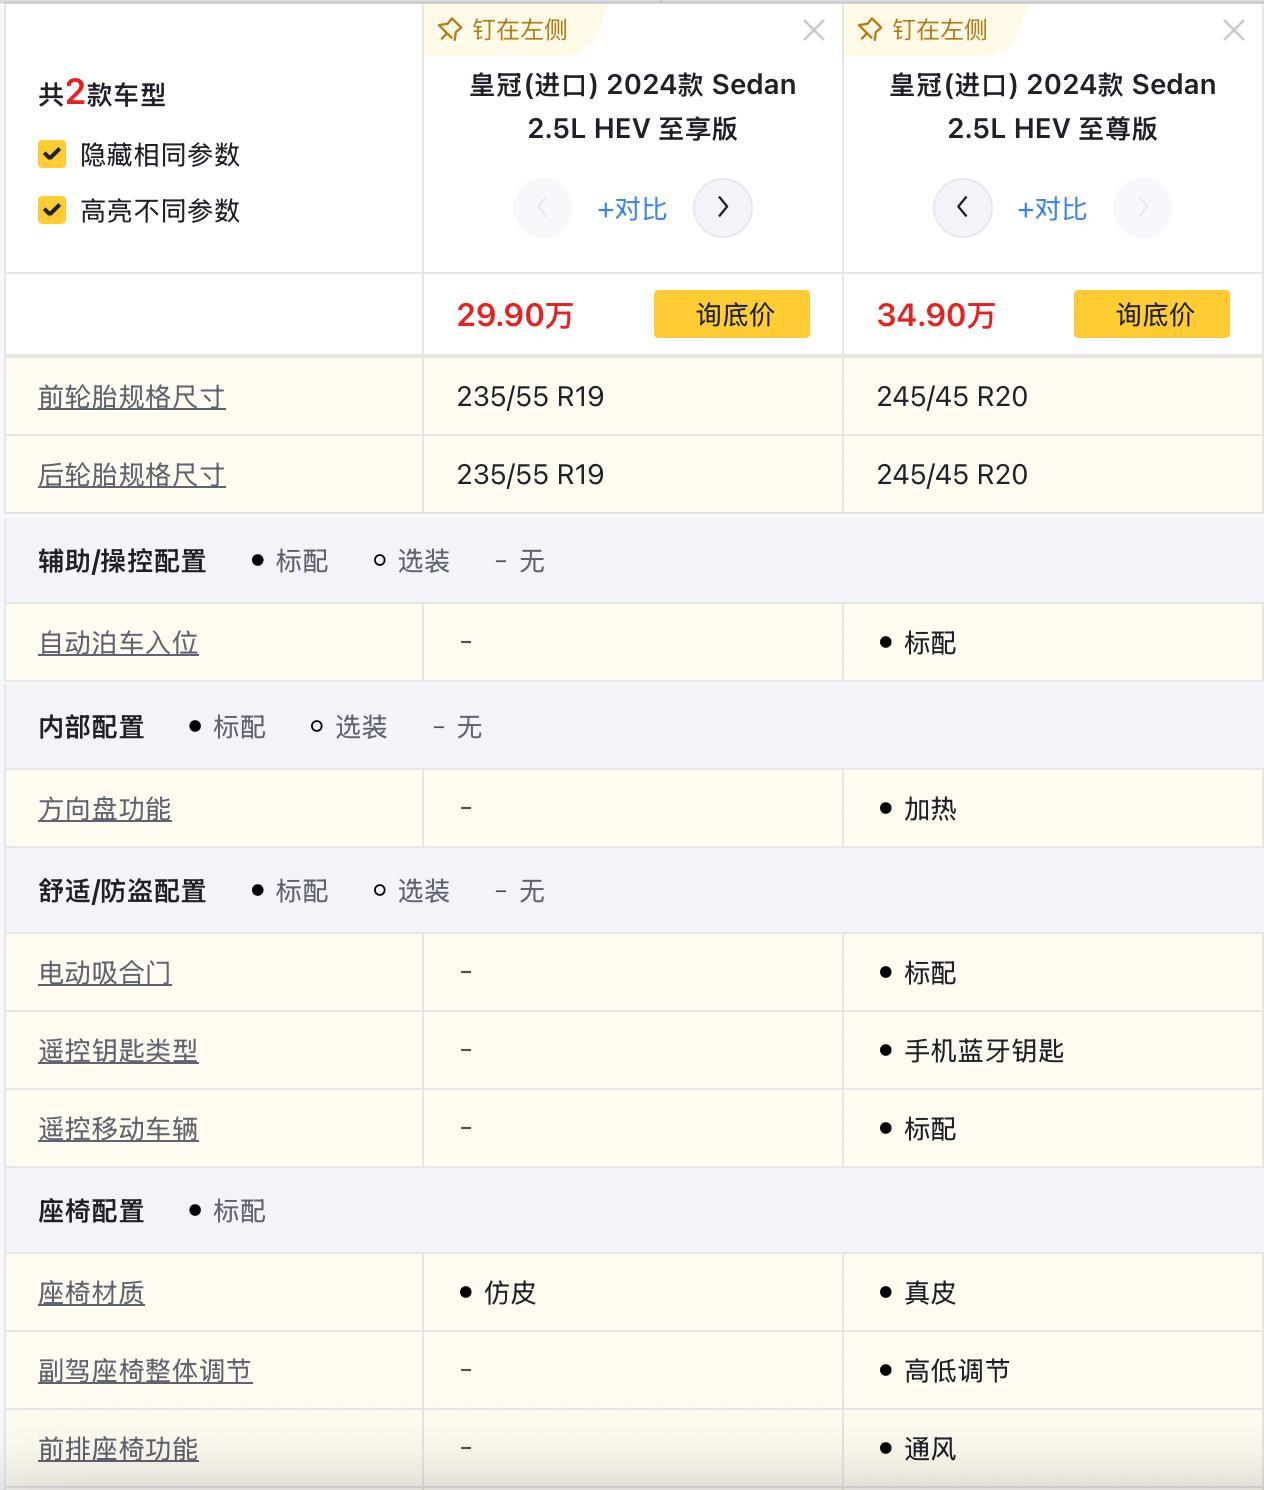Add comparison model via 至尊版 +对比
The width and height of the screenshot is (1264, 1490).
tap(1052, 209)
